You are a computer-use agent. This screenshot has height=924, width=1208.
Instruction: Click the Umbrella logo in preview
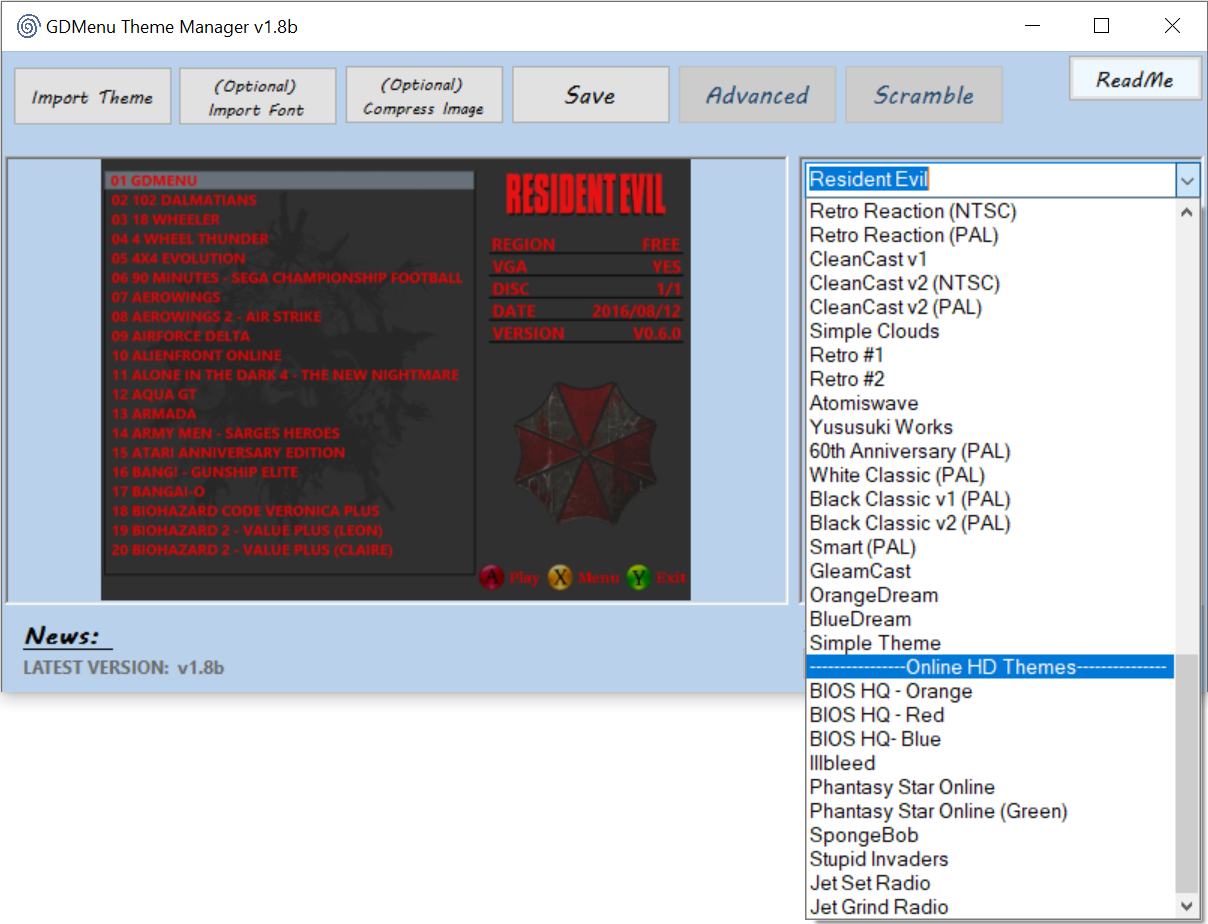tap(587, 451)
